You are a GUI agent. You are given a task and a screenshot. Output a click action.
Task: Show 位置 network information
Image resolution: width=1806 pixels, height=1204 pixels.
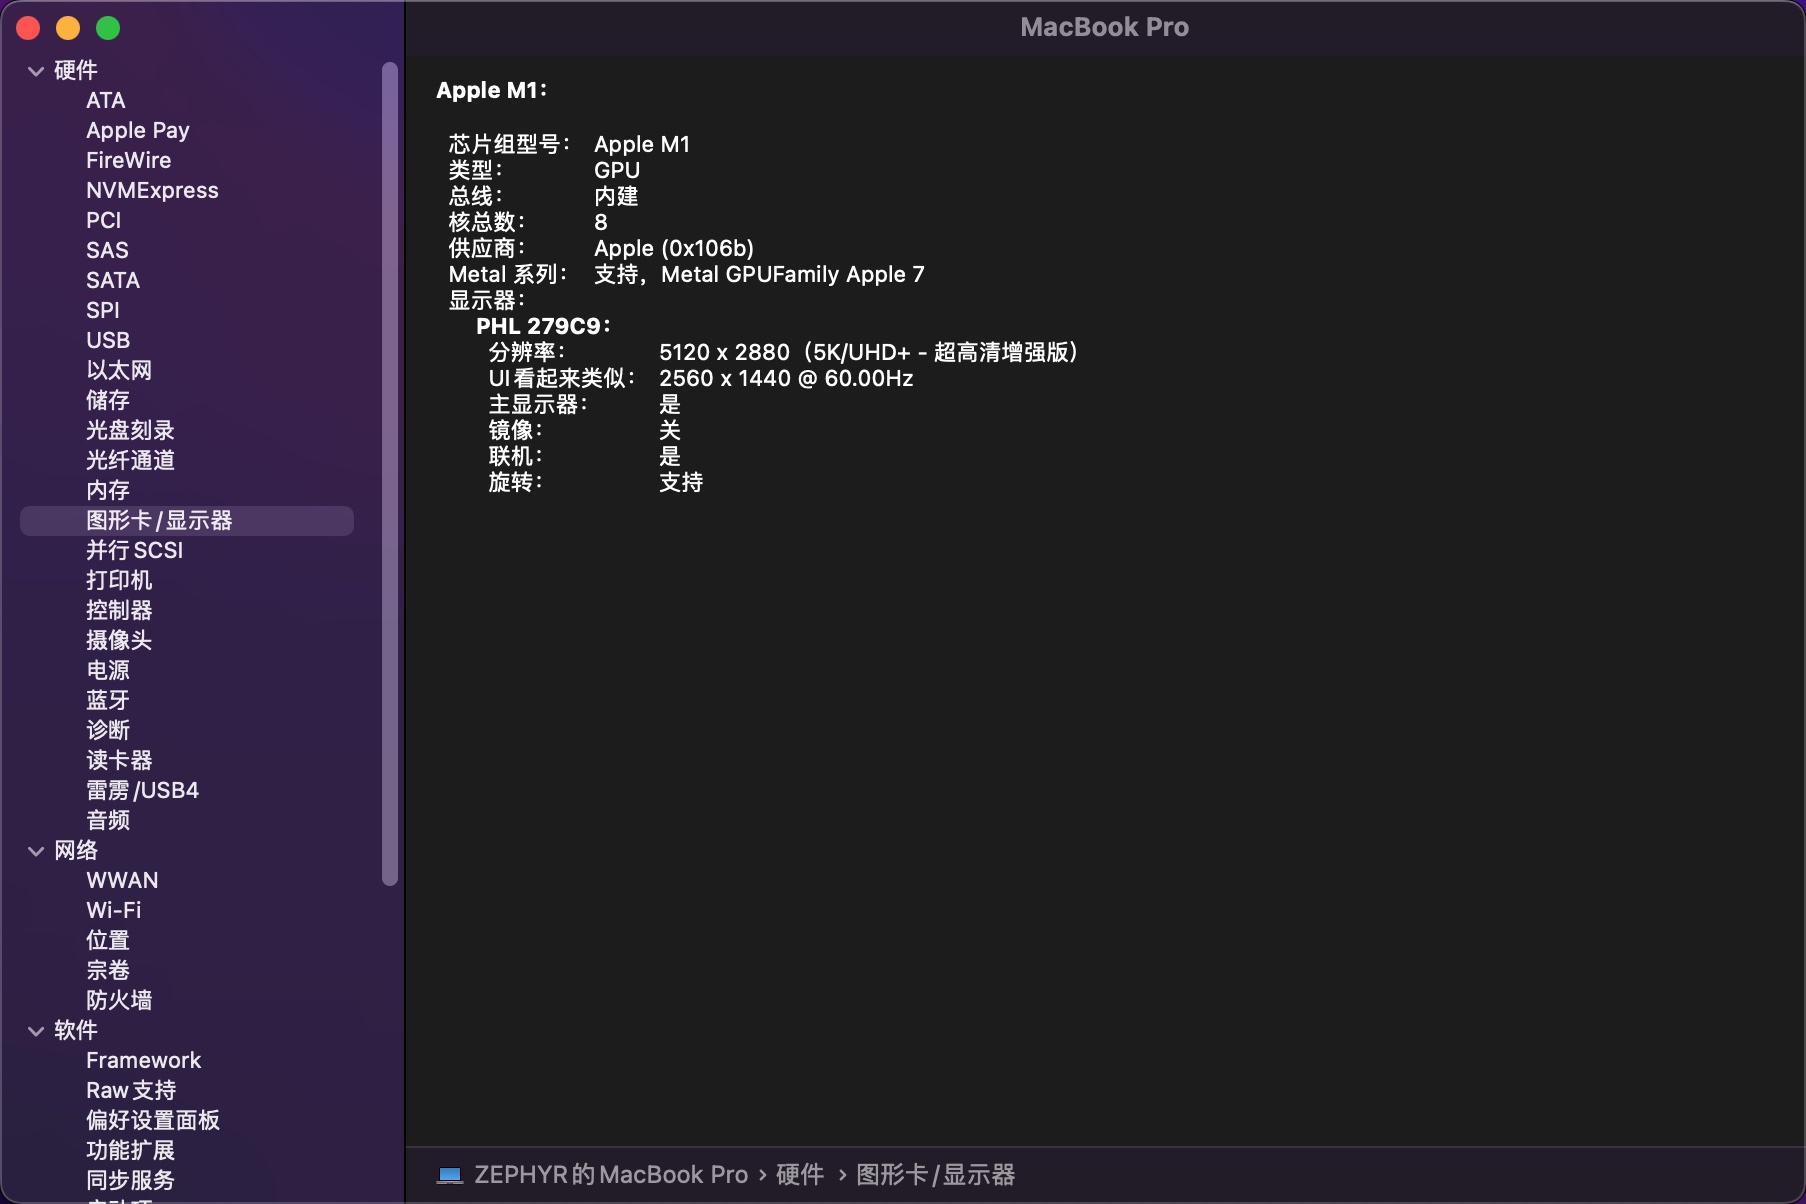tap(108, 941)
